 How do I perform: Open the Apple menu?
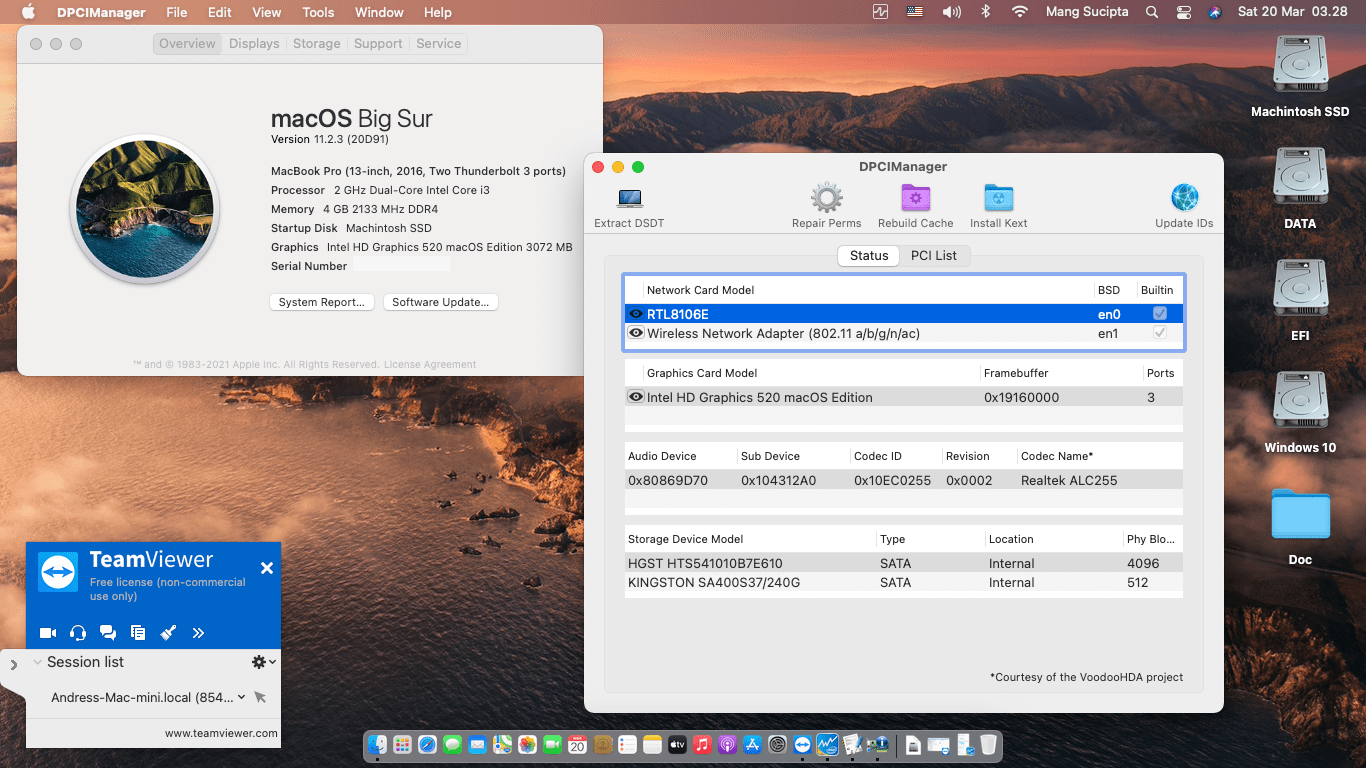(28, 12)
